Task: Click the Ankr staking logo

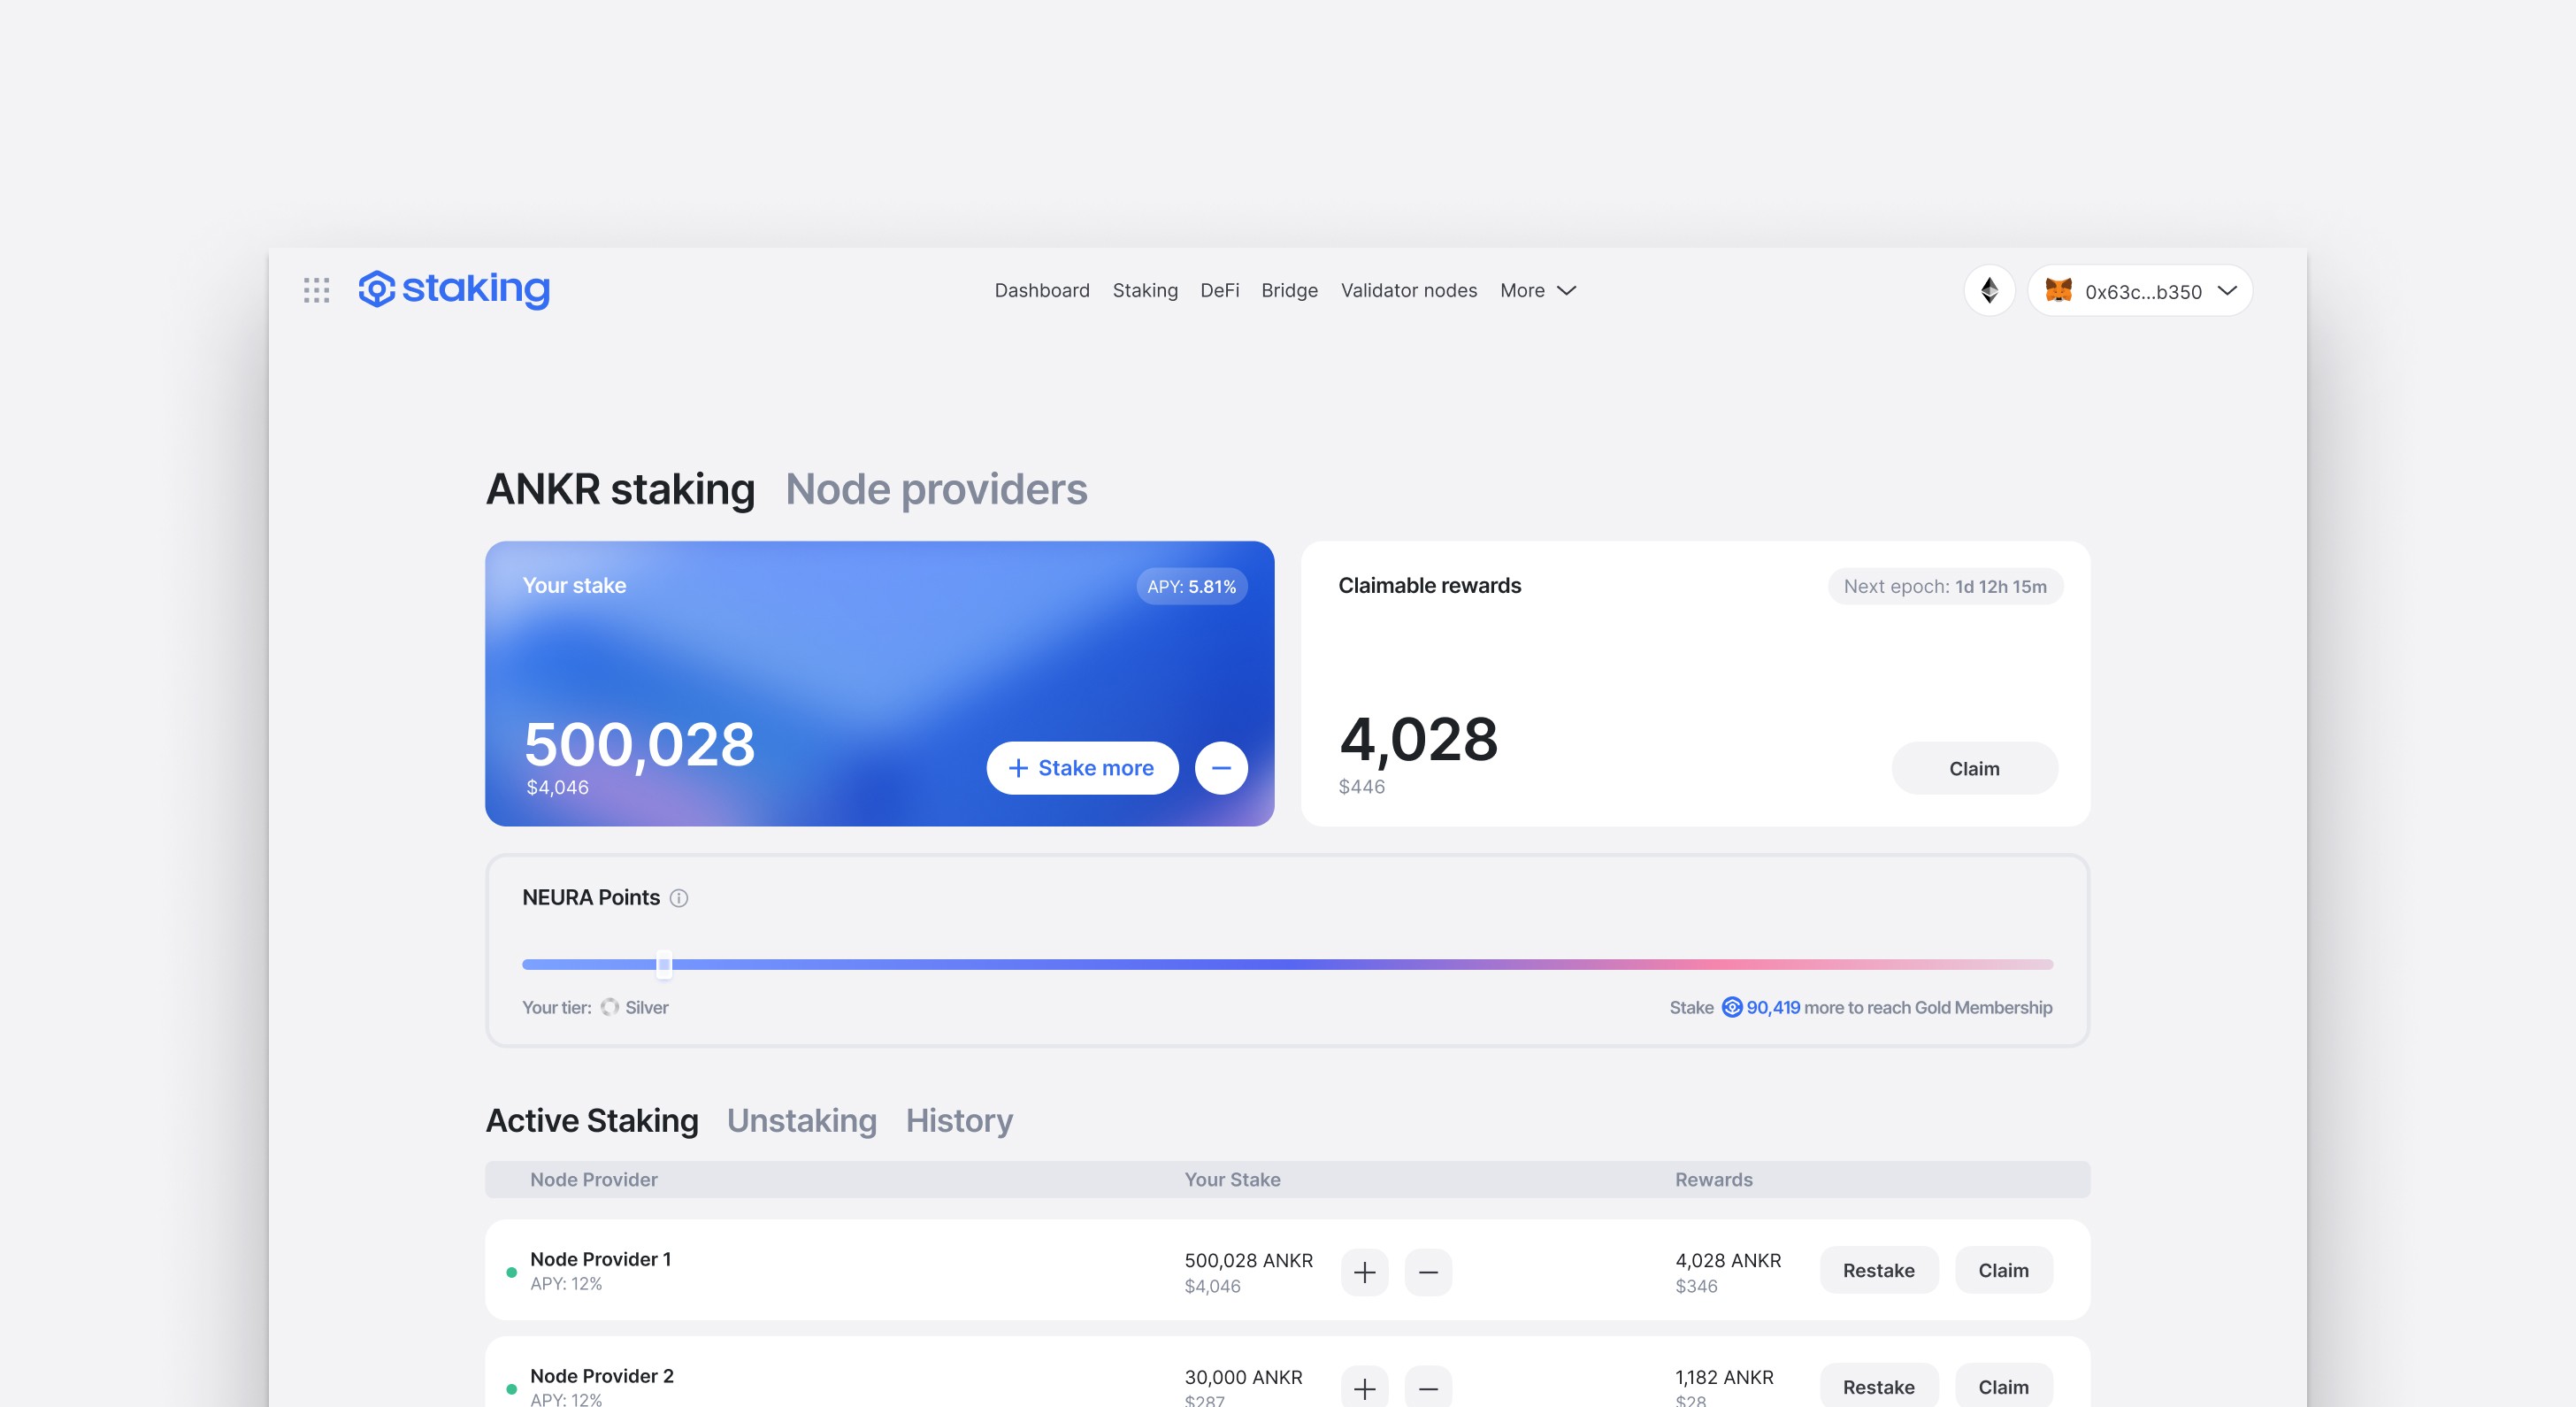Action: coord(454,289)
